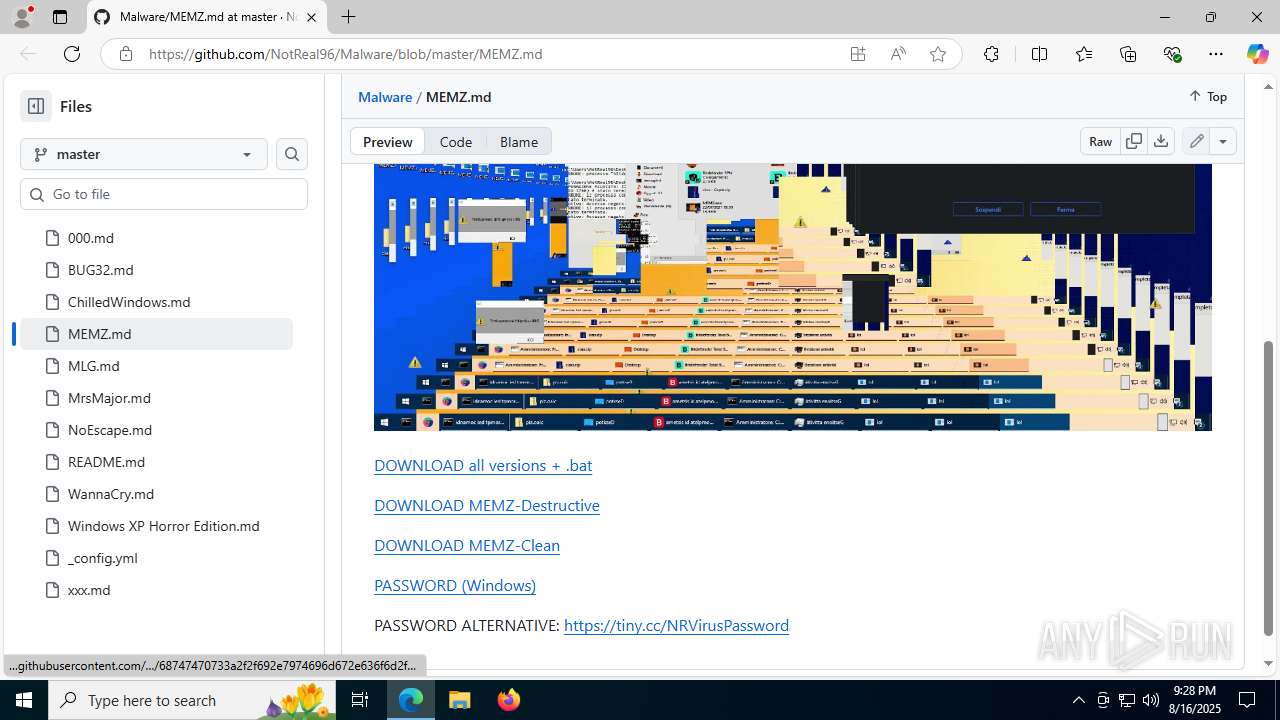Go back in browser
1280x720 pixels.
tap(28, 54)
